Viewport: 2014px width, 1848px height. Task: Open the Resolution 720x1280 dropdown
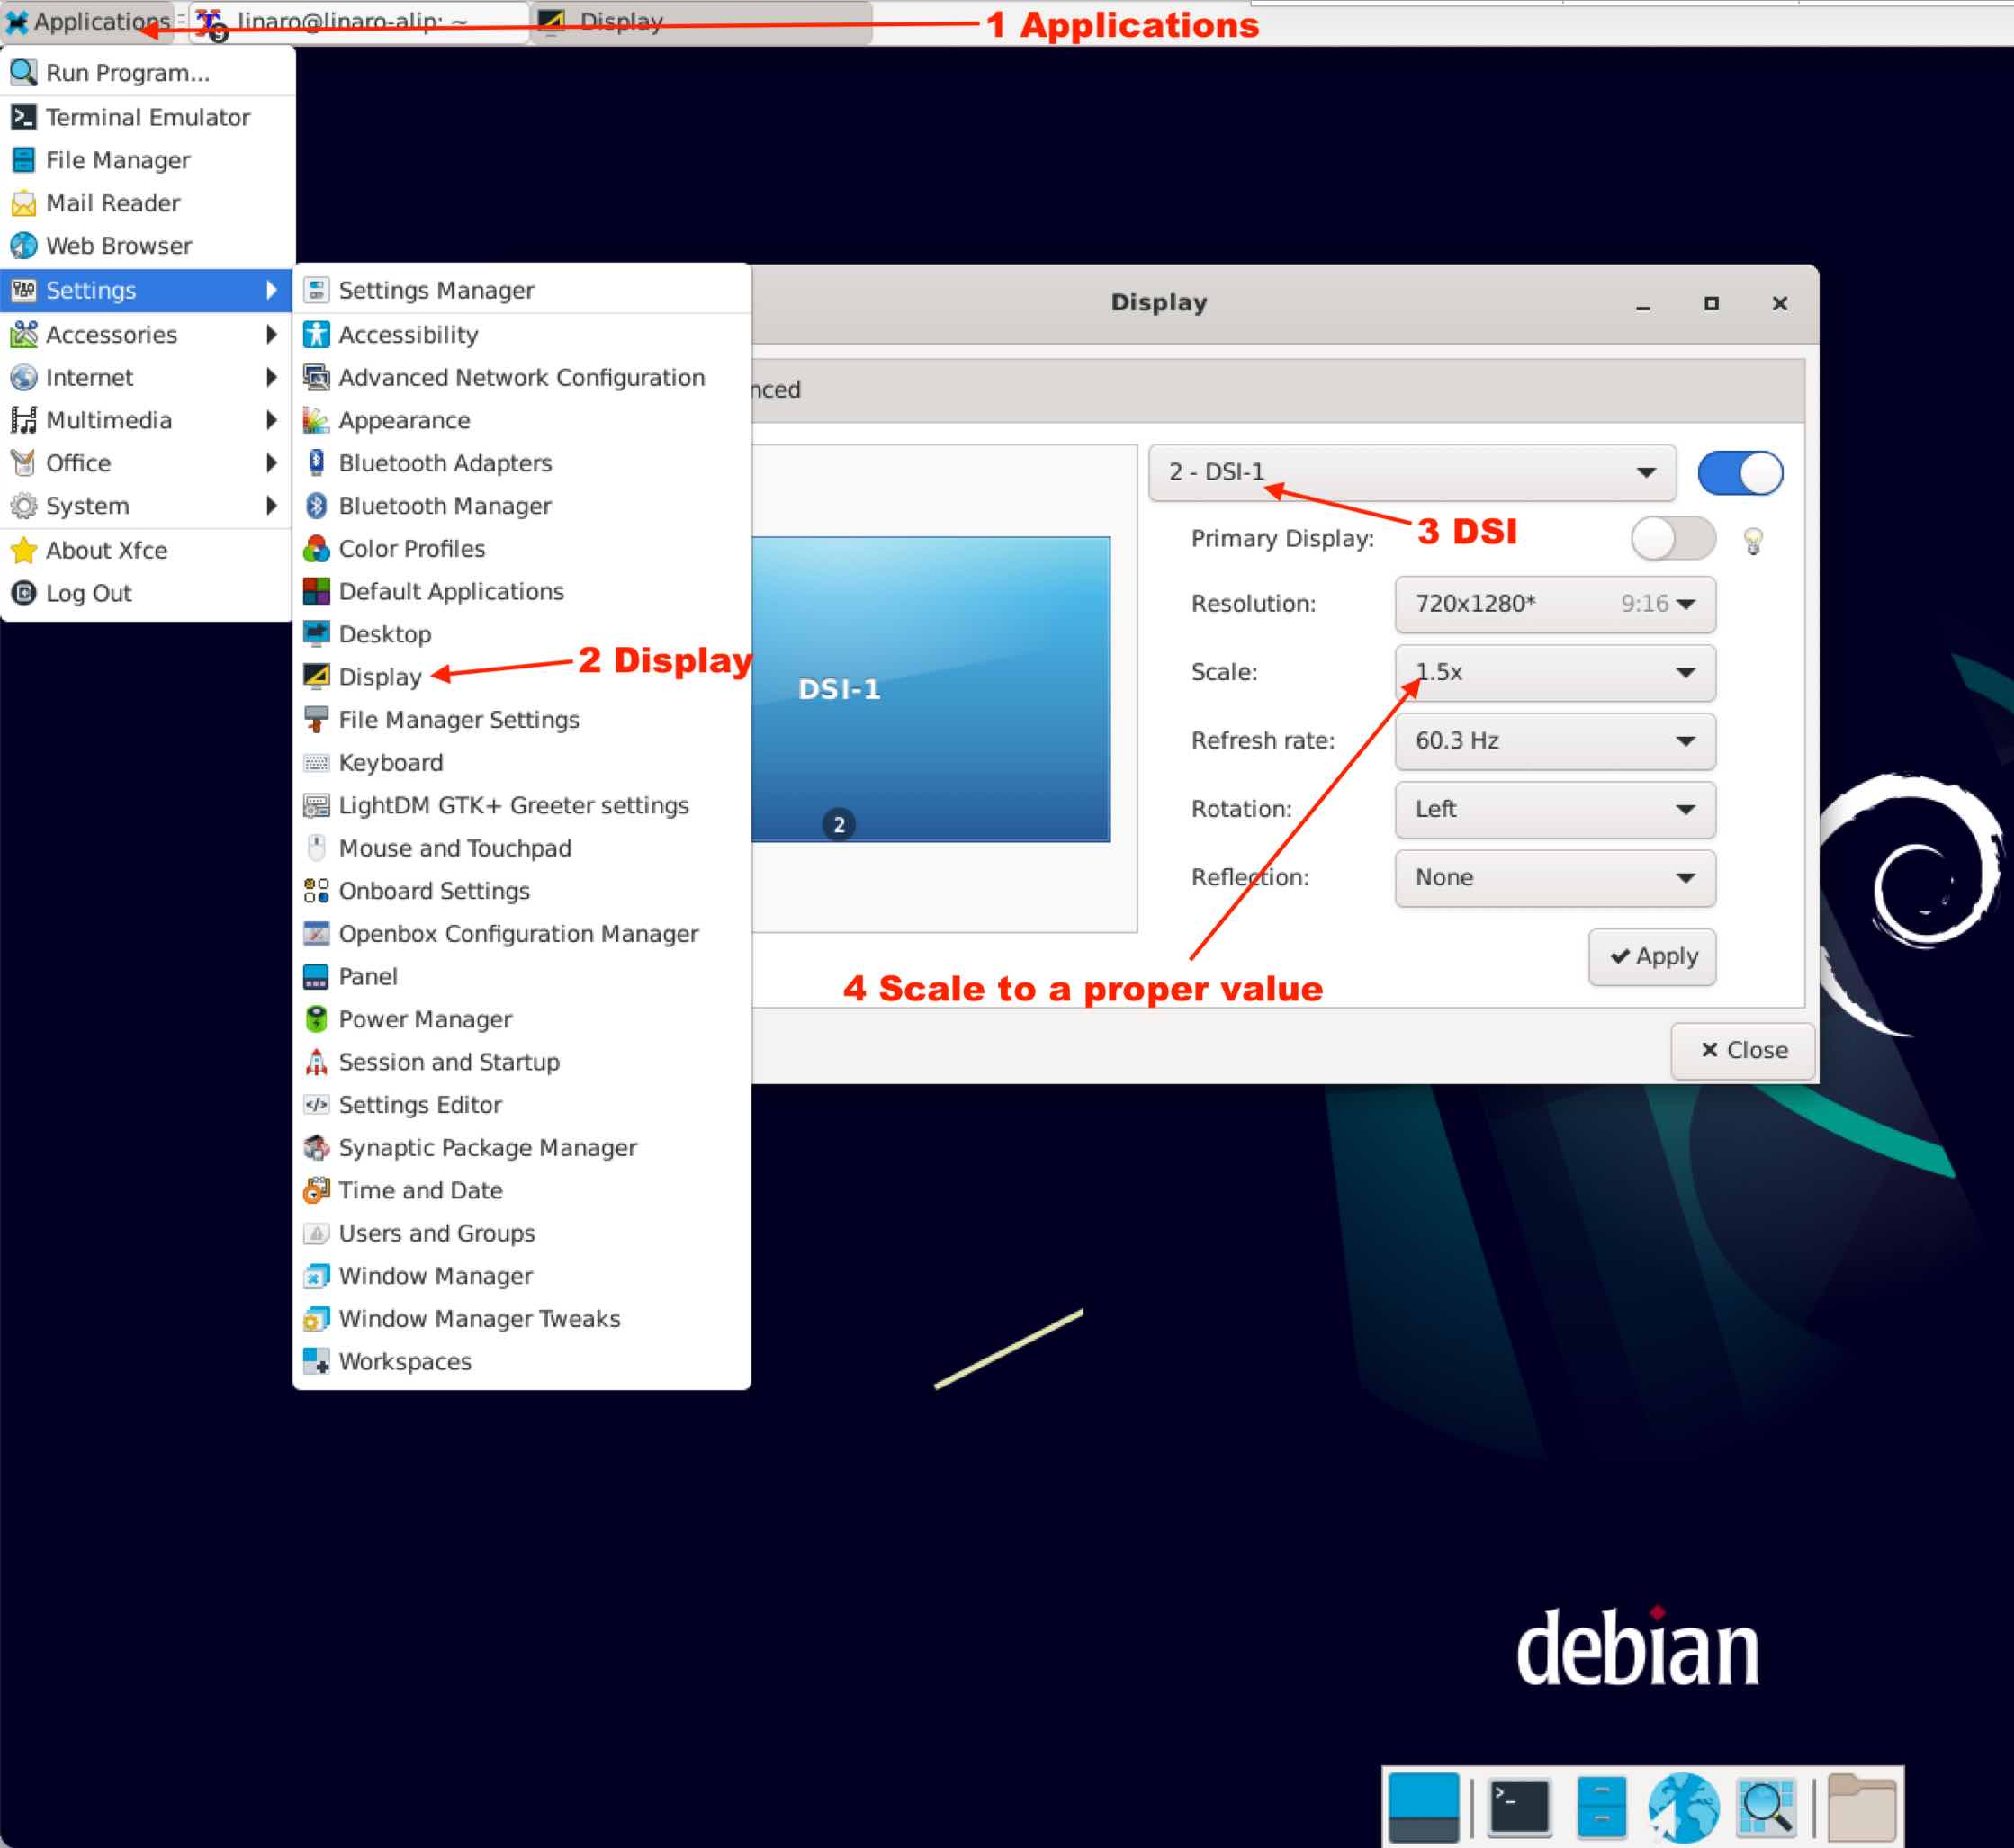(x=1555, y=604)
